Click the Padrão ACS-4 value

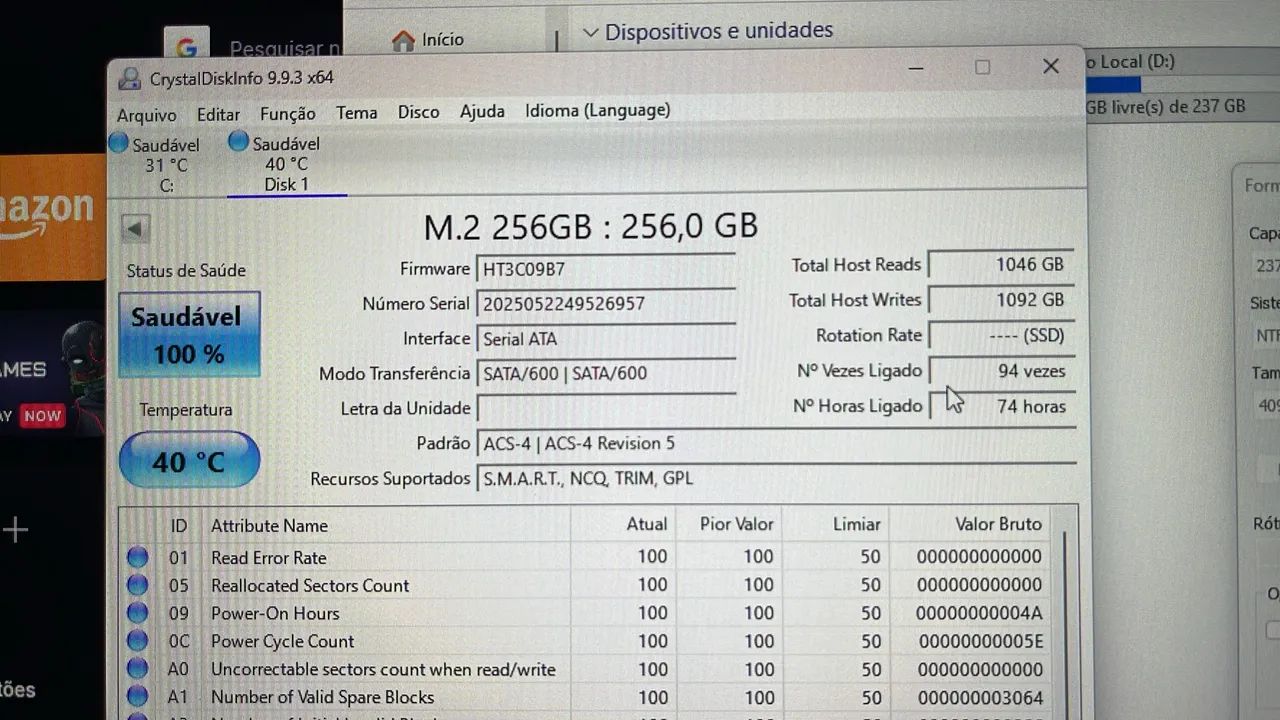coord(776,443)
